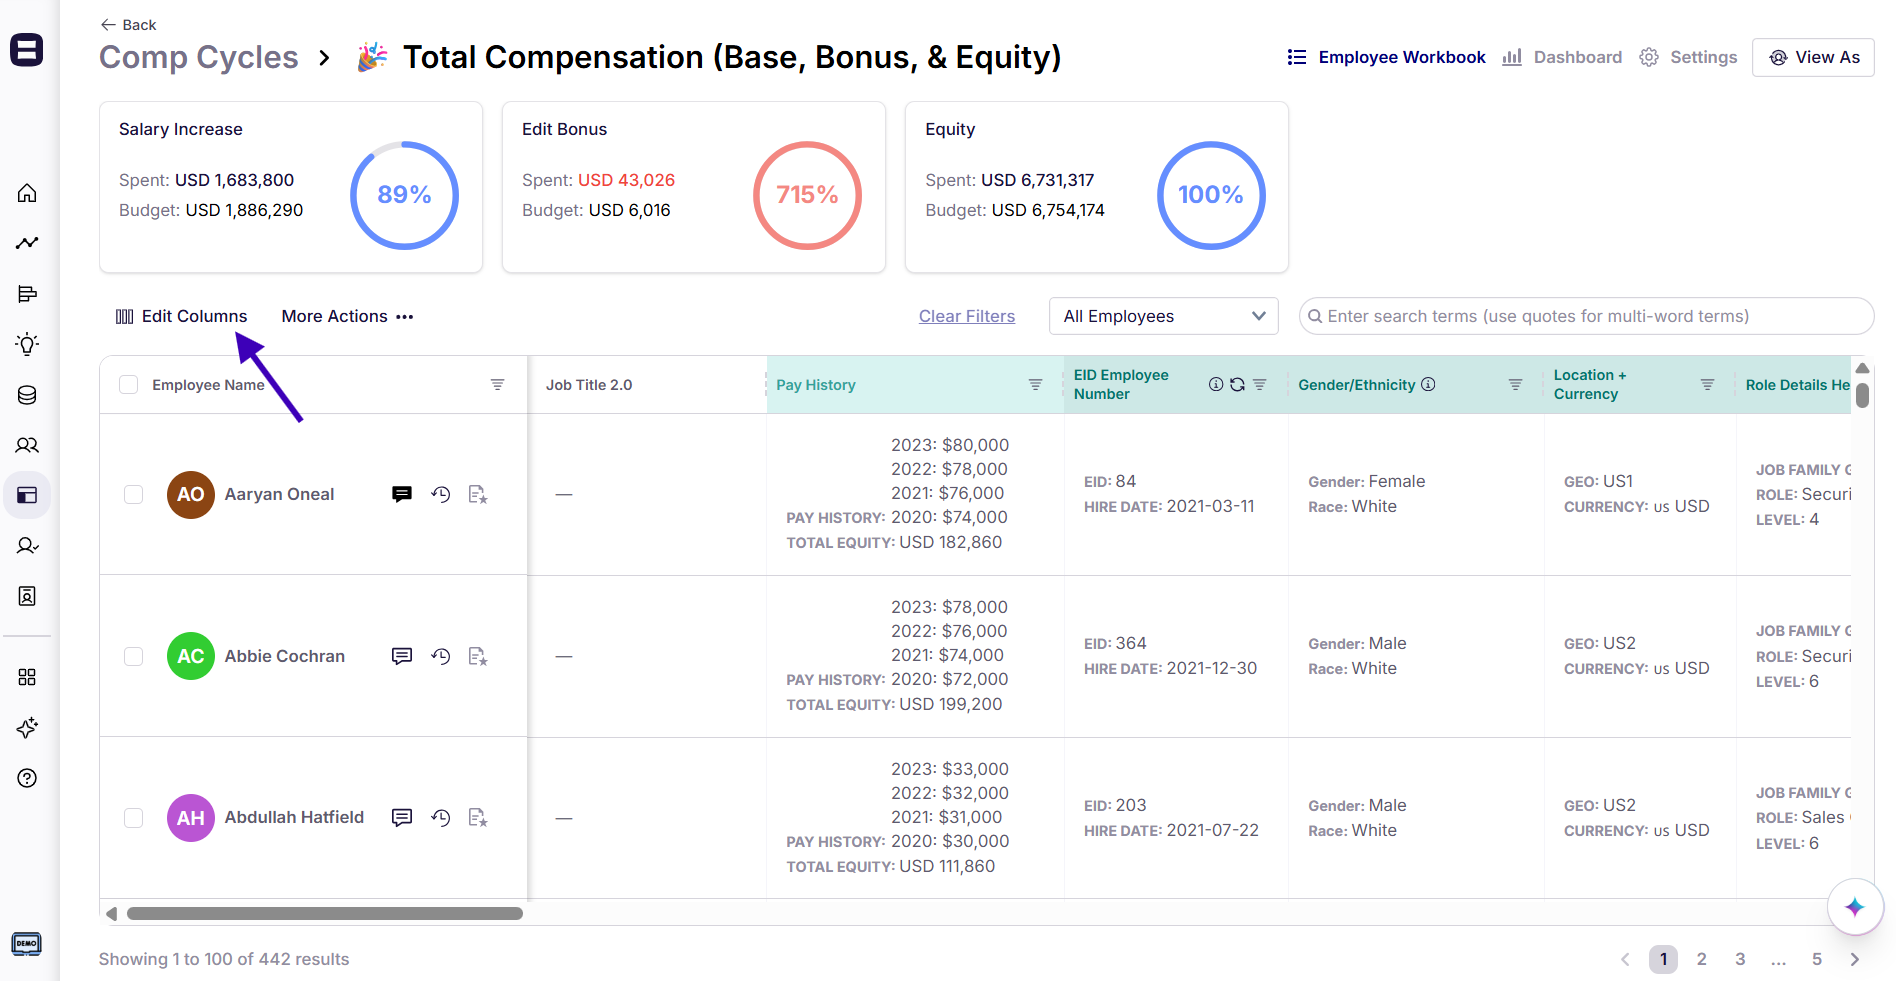Click in the search terms input field
1896x981 pixels.
[x=1590, y=316]
